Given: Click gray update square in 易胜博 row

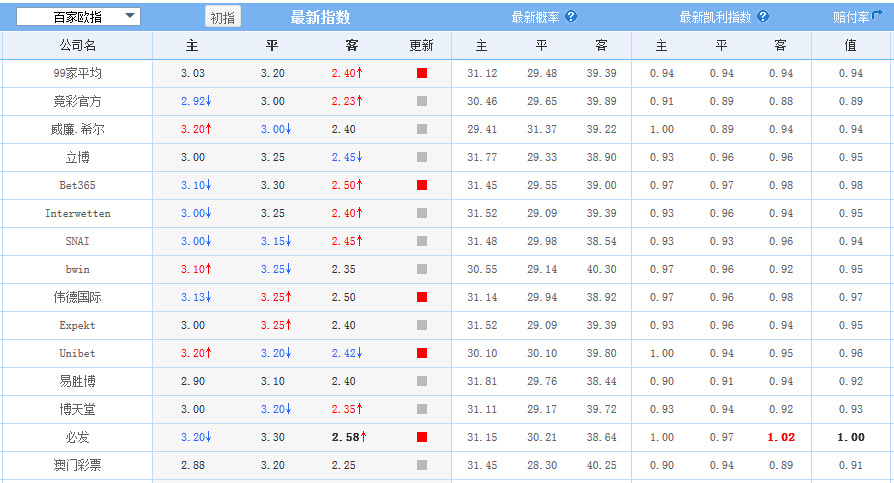Looking at the screenshot, I should [422, 381].
